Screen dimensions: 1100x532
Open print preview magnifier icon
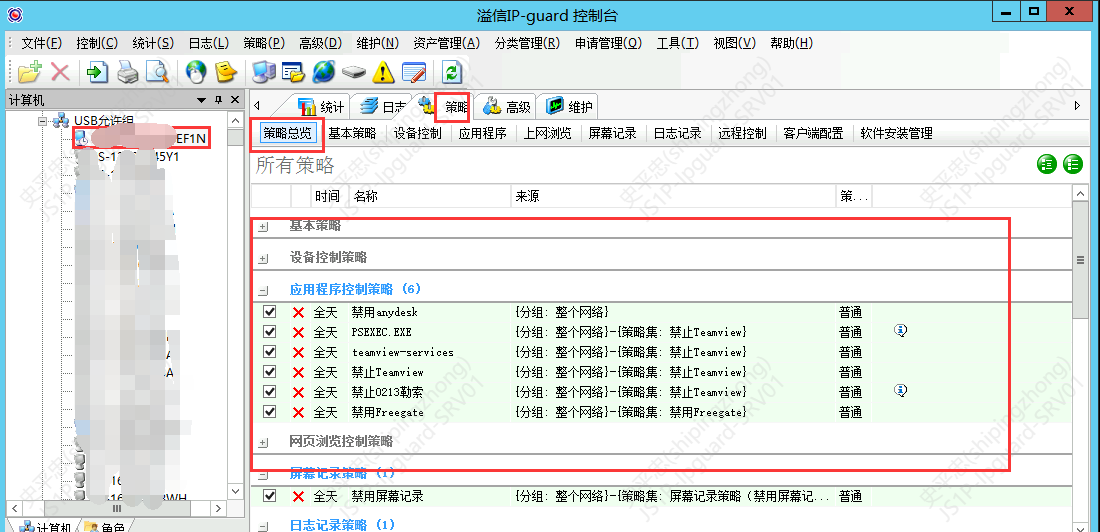[157, 72]
